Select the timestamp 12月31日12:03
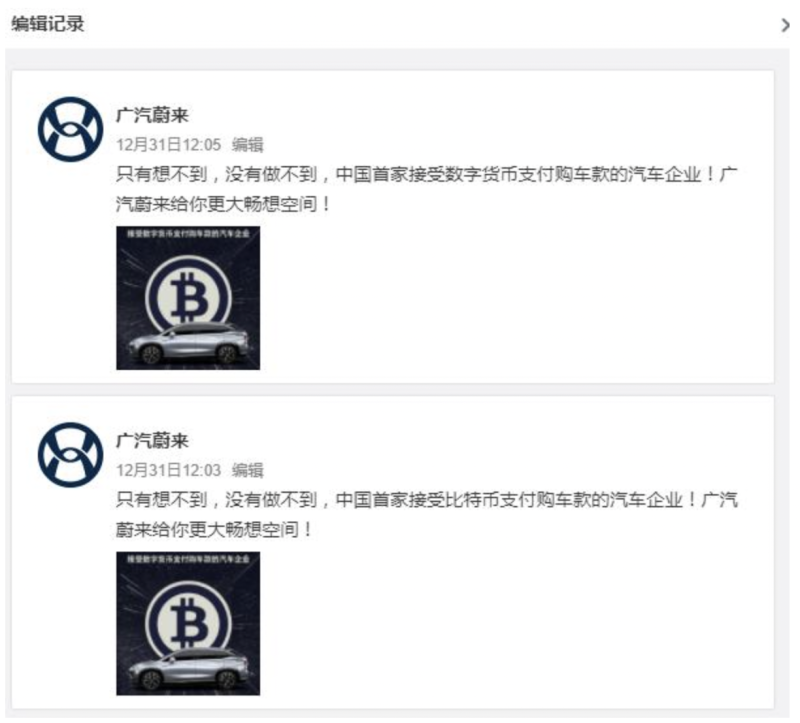This screenshot has width=800, height=723. coord(168,470)
